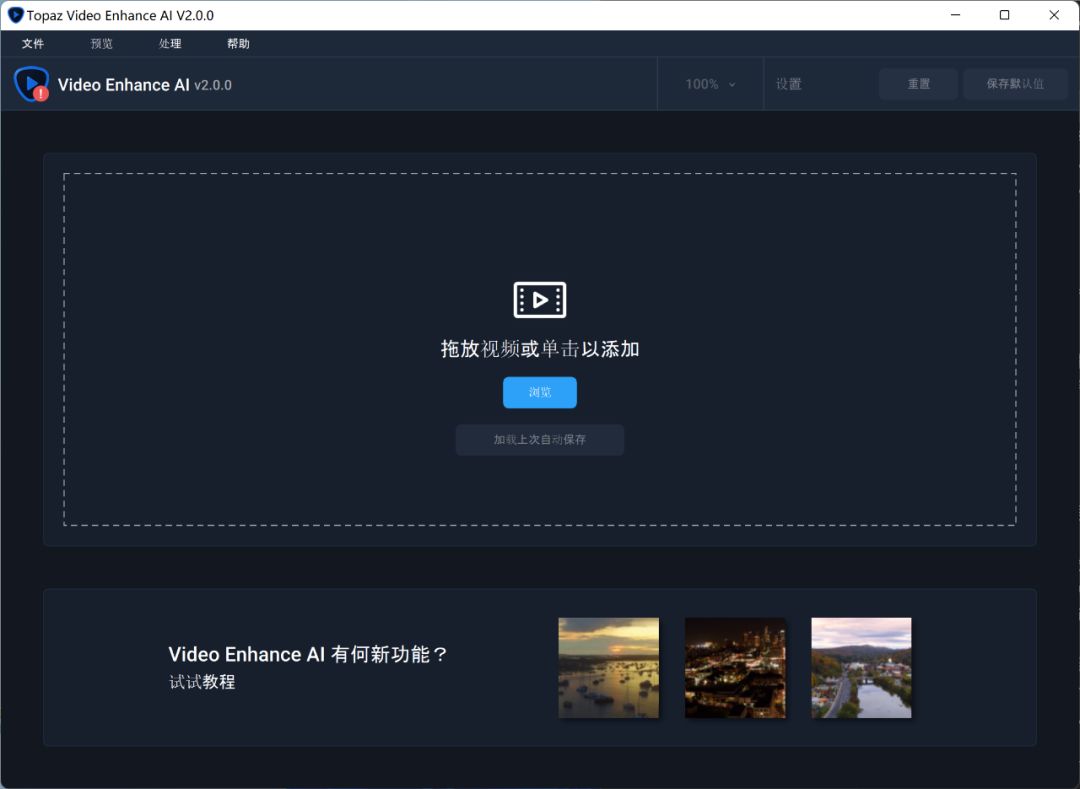
Task: Click the blue 浏览 browse button
Action: tap(540, 392)
